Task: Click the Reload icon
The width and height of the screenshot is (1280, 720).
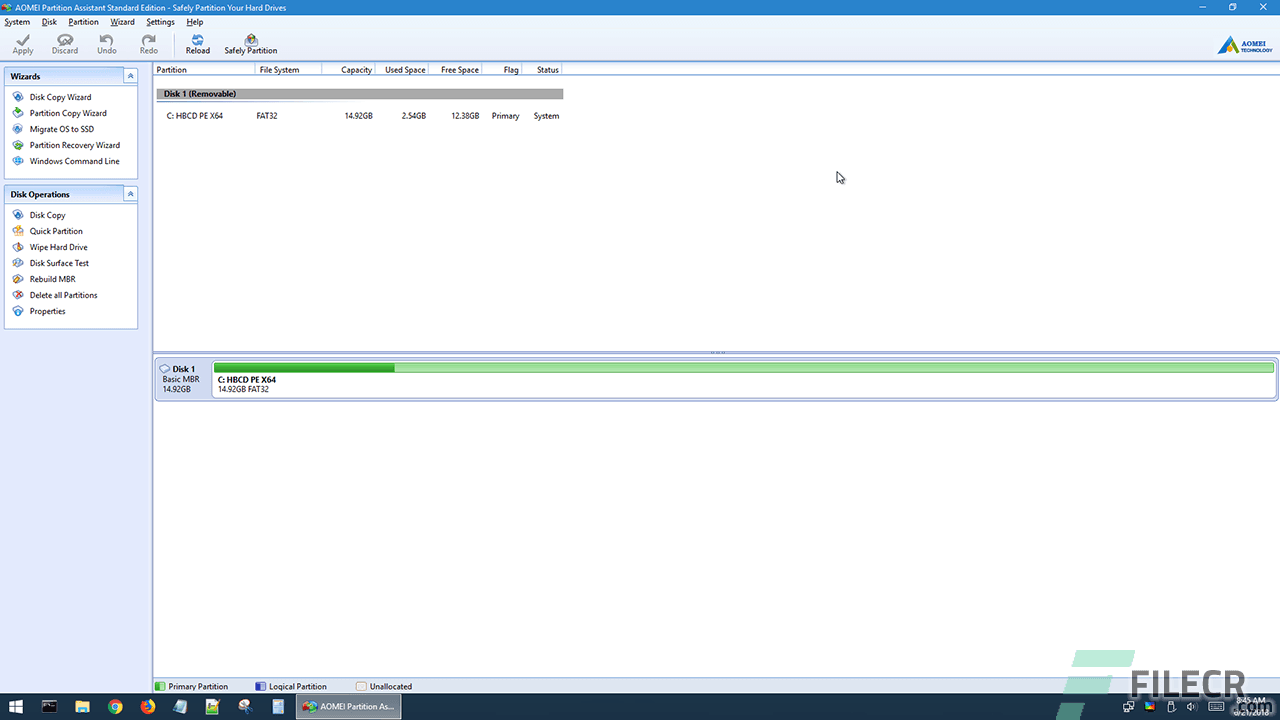Action: point(197,44)
